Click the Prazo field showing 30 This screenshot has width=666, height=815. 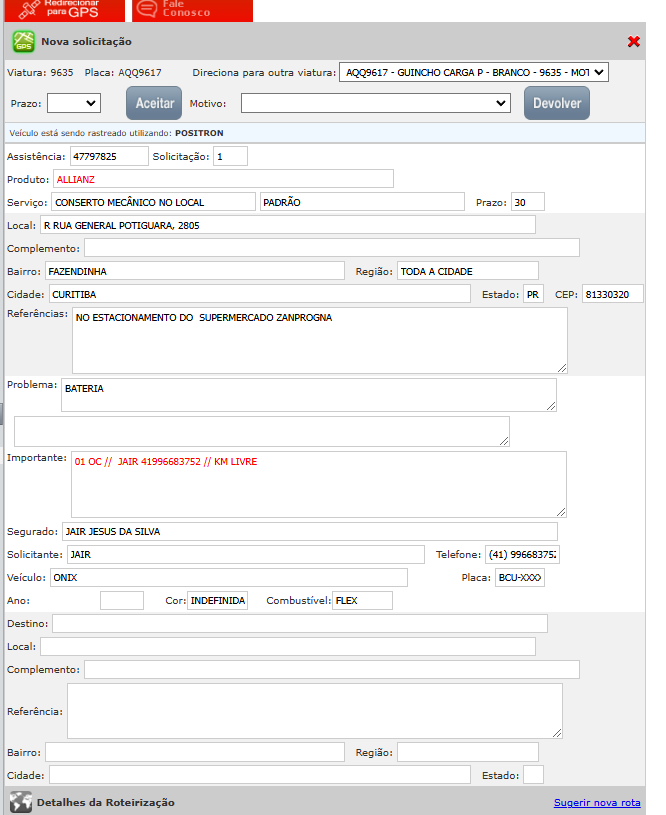[x=528, y=202]
